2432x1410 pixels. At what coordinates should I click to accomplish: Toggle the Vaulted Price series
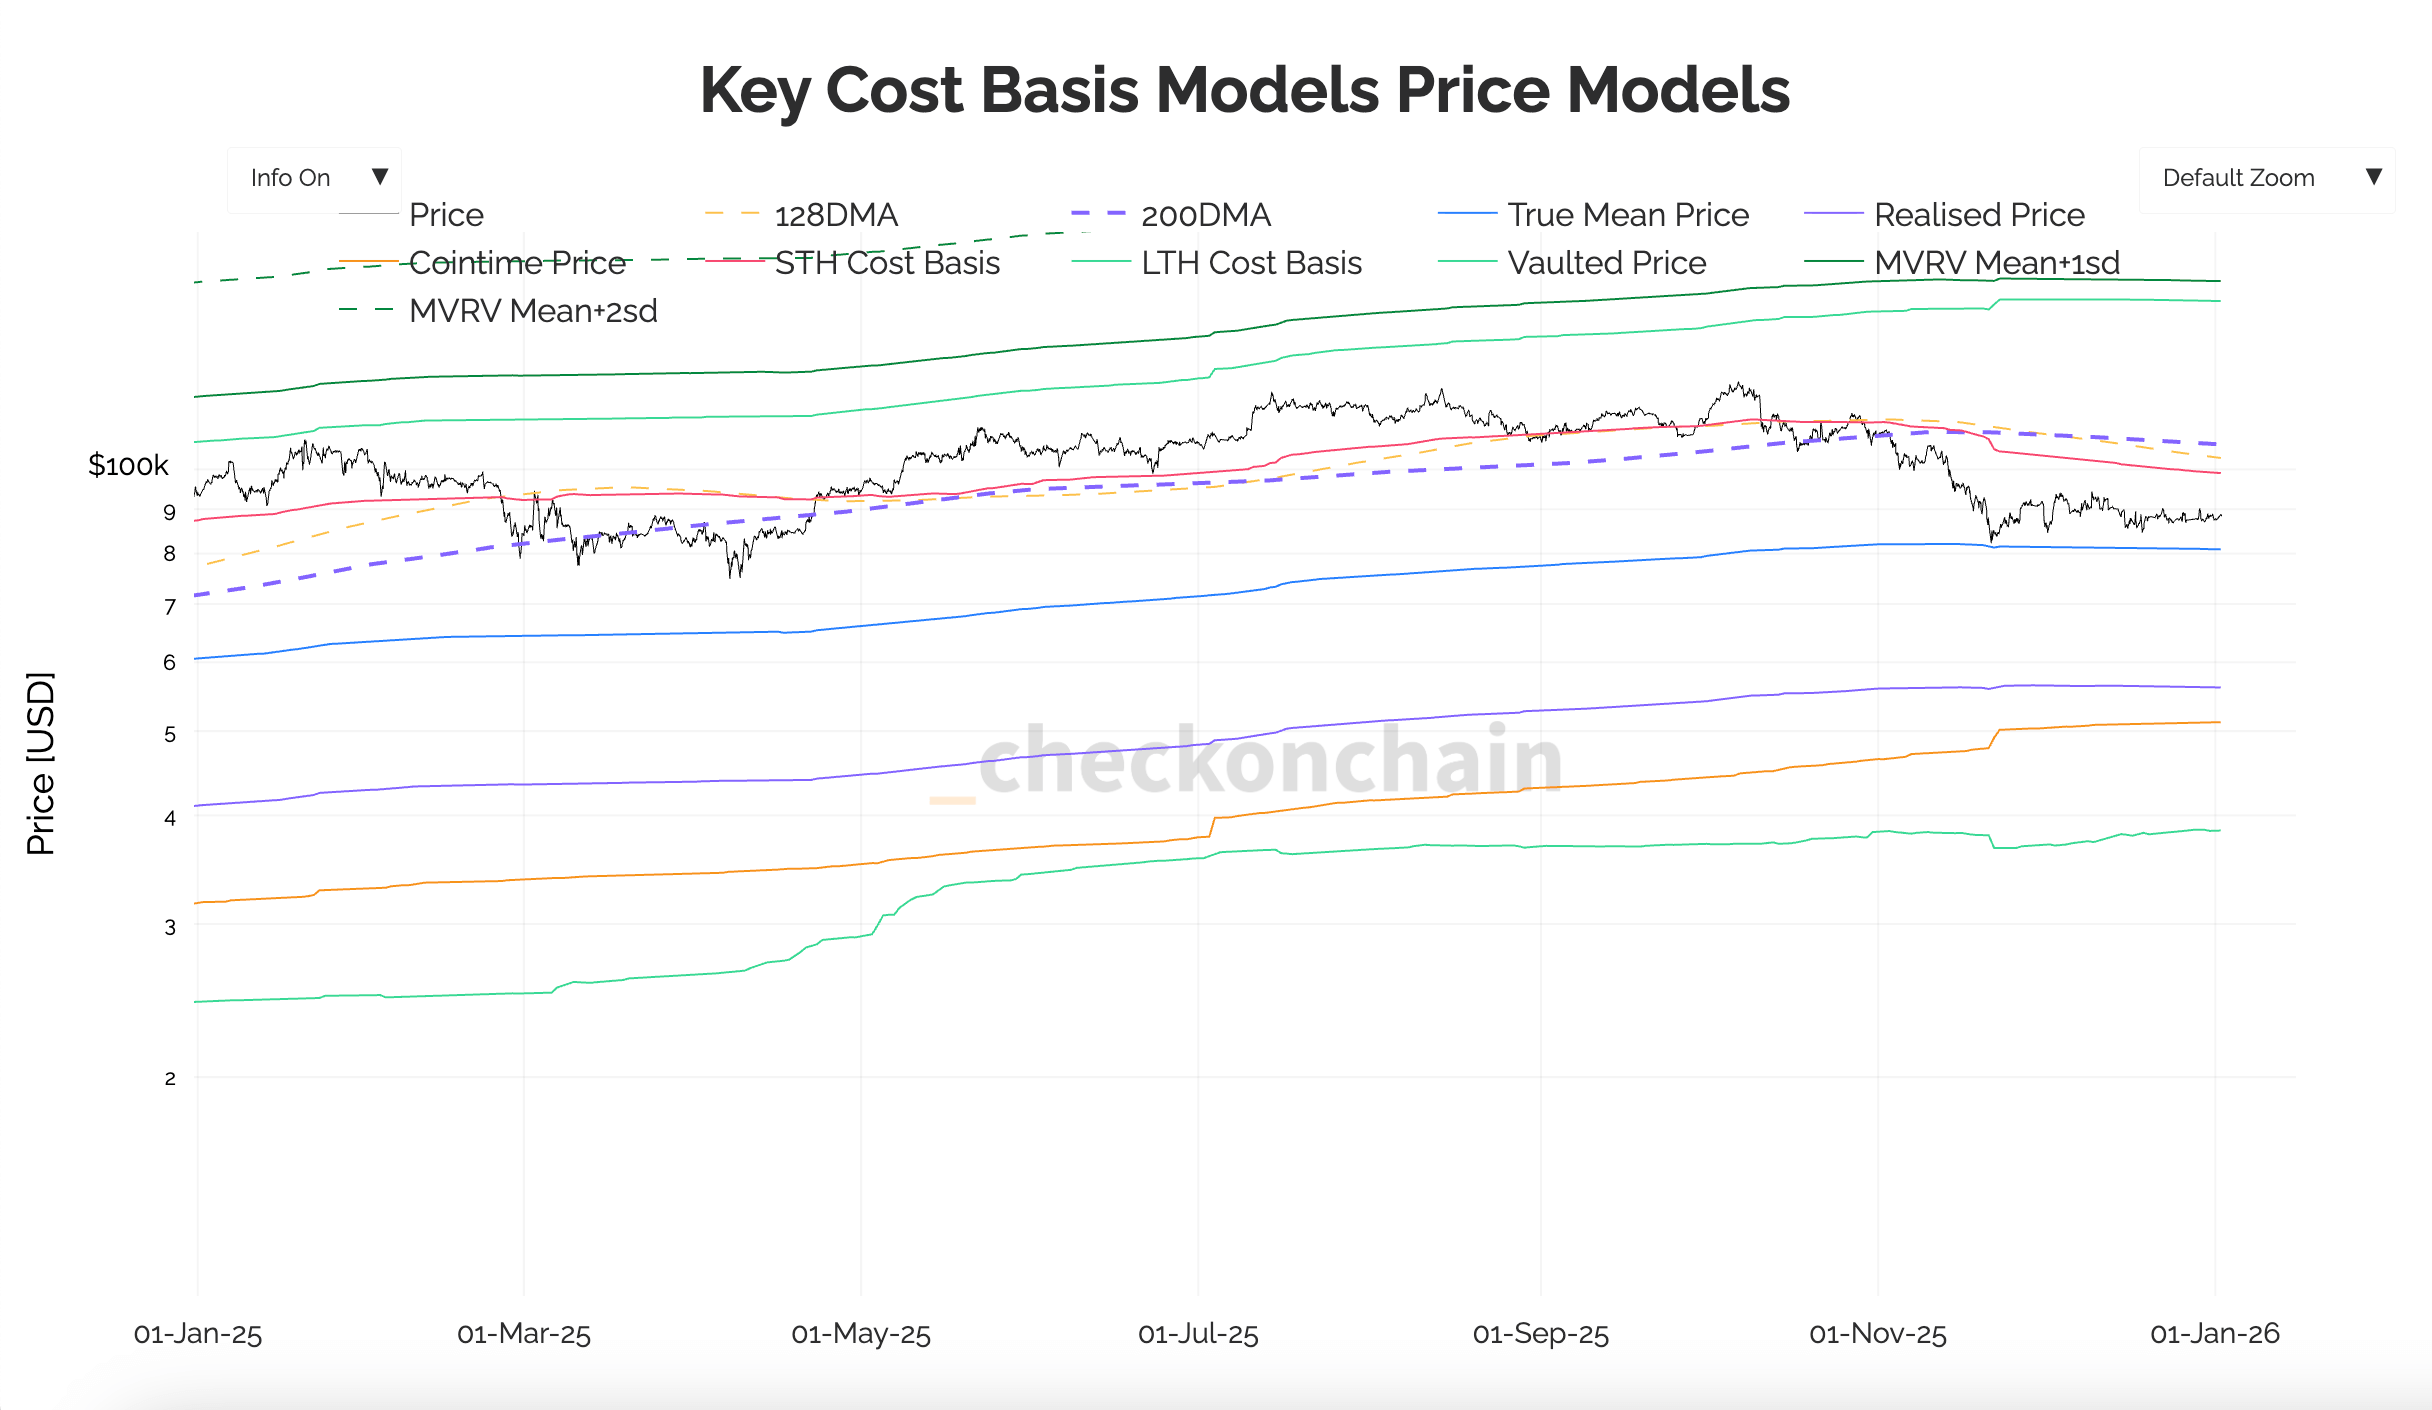click(1604, 263)
